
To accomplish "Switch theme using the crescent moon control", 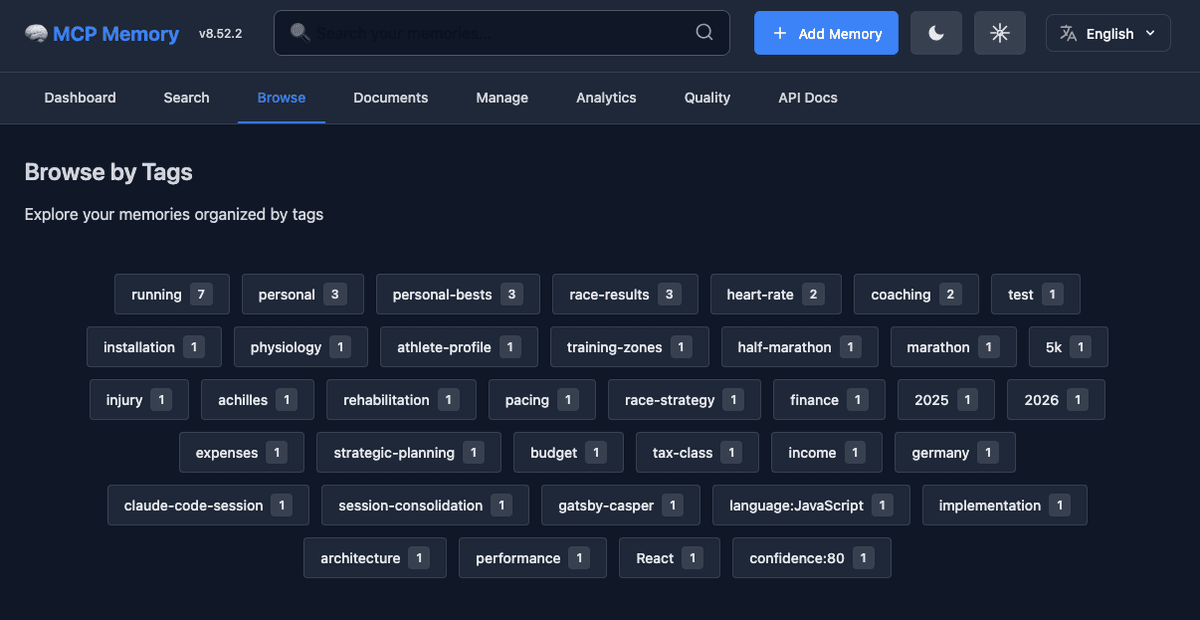I will tap(936, 32).
